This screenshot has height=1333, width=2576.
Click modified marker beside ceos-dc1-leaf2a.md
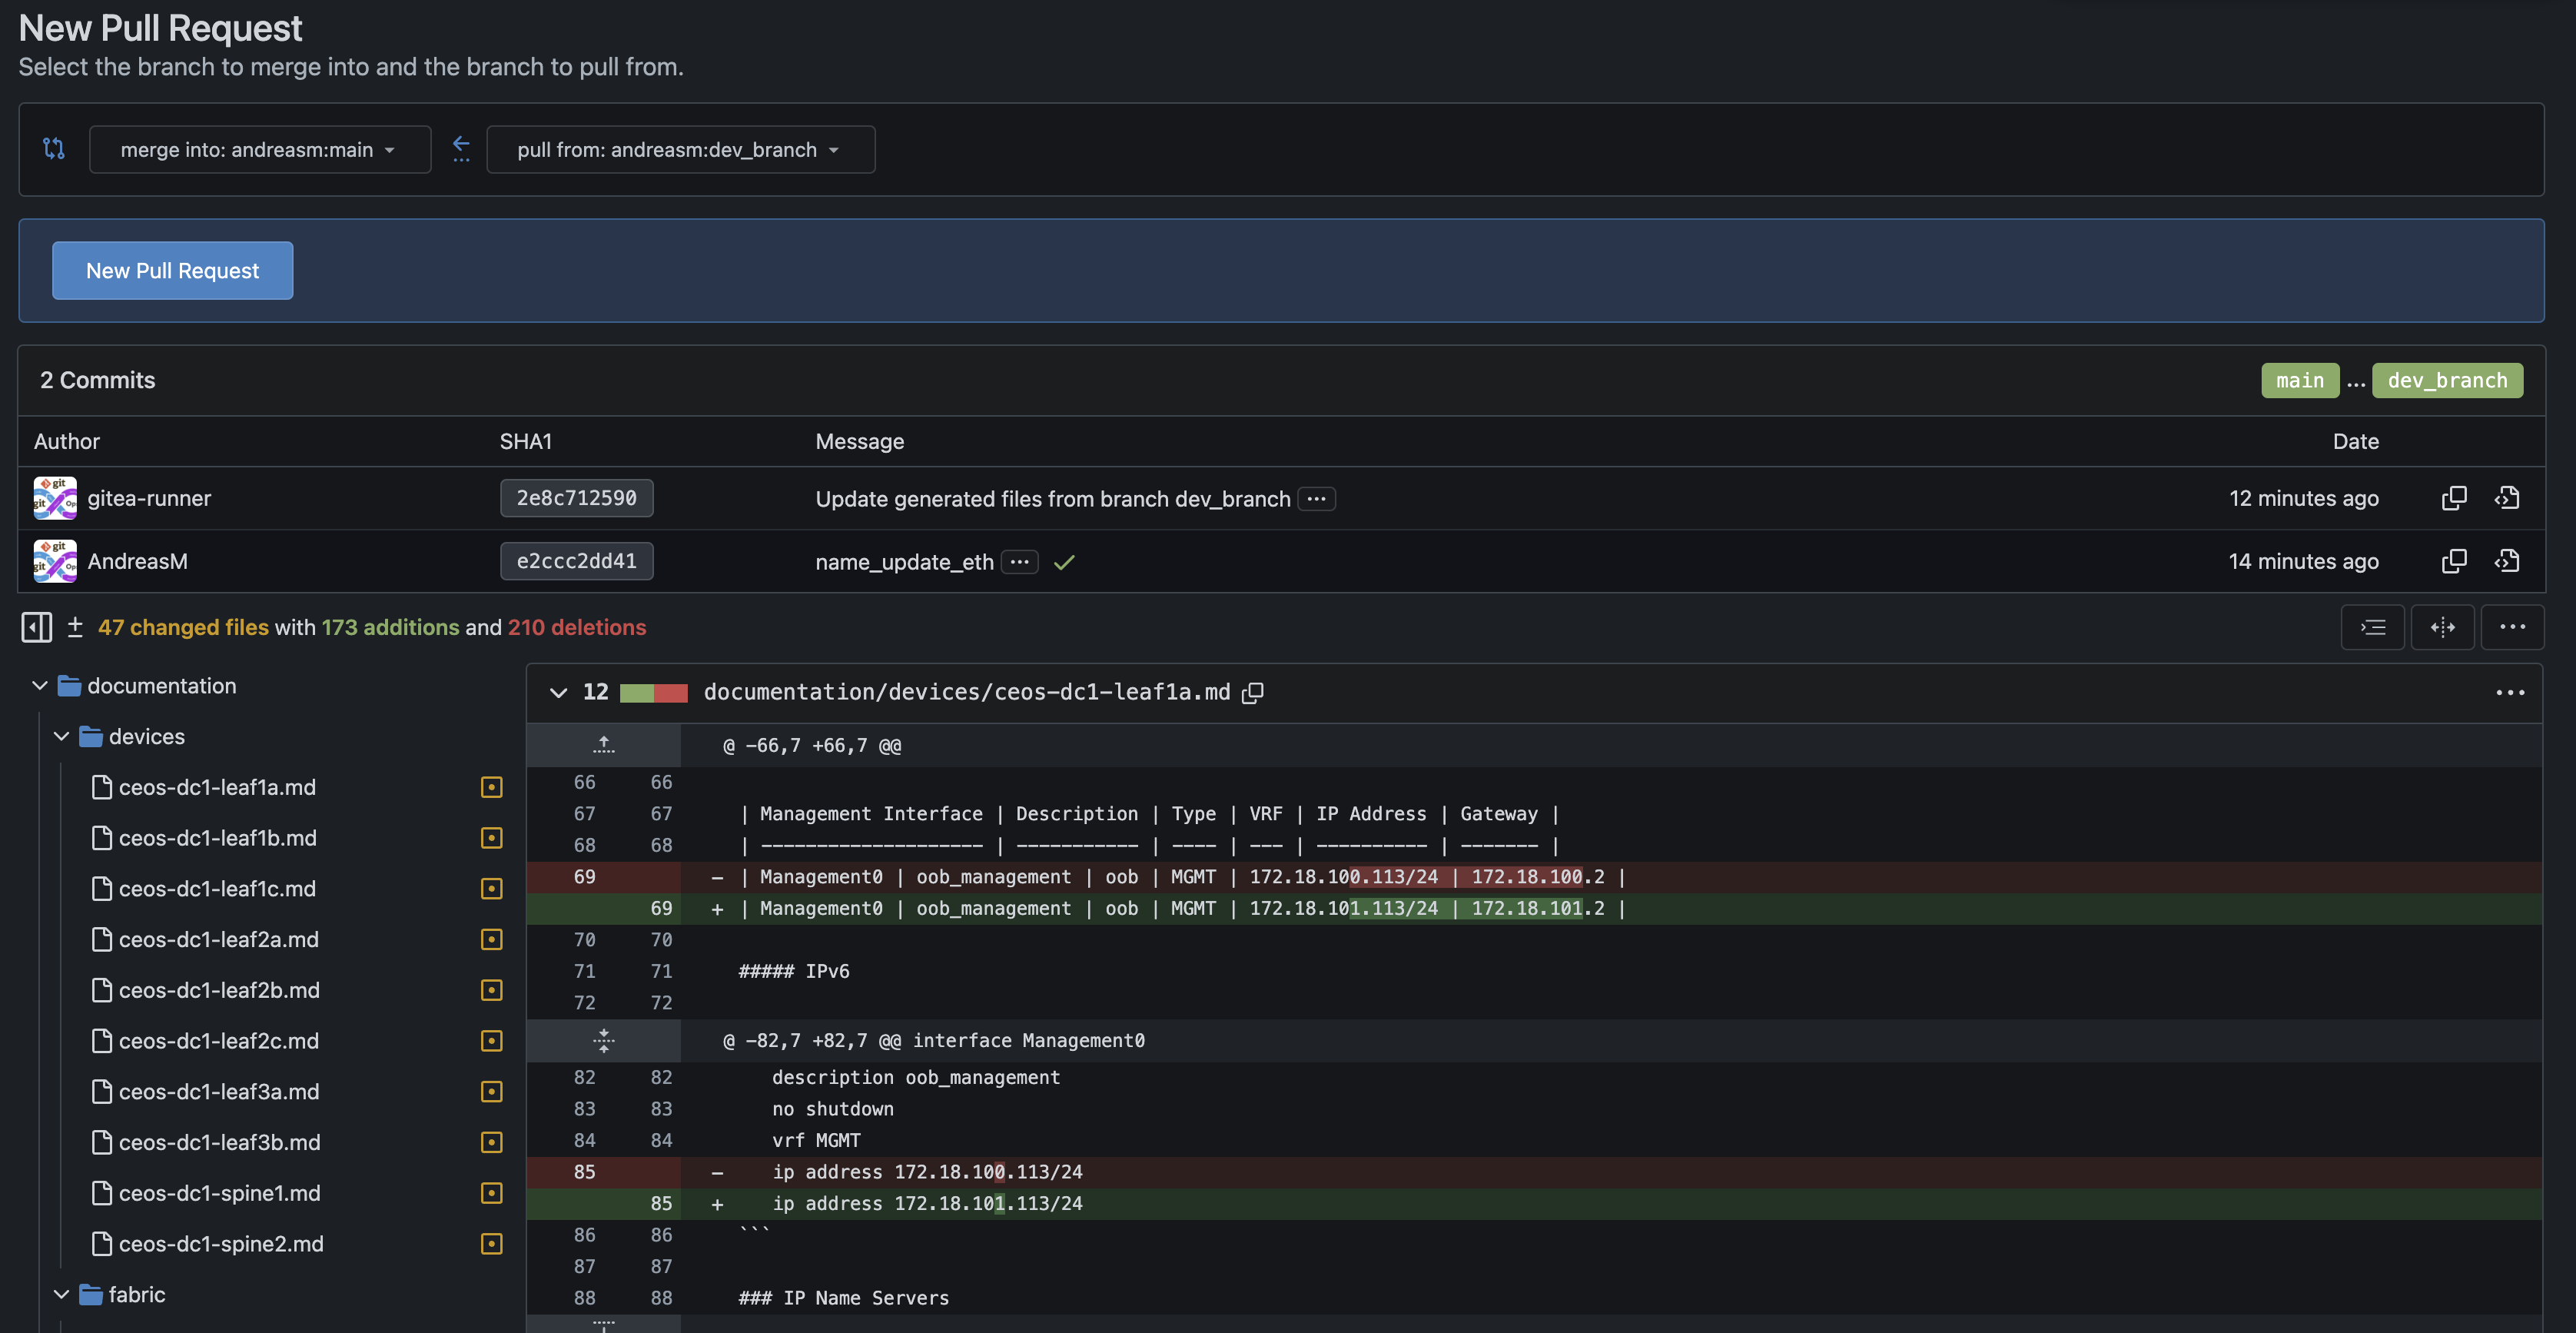click(x=492, y=939)
